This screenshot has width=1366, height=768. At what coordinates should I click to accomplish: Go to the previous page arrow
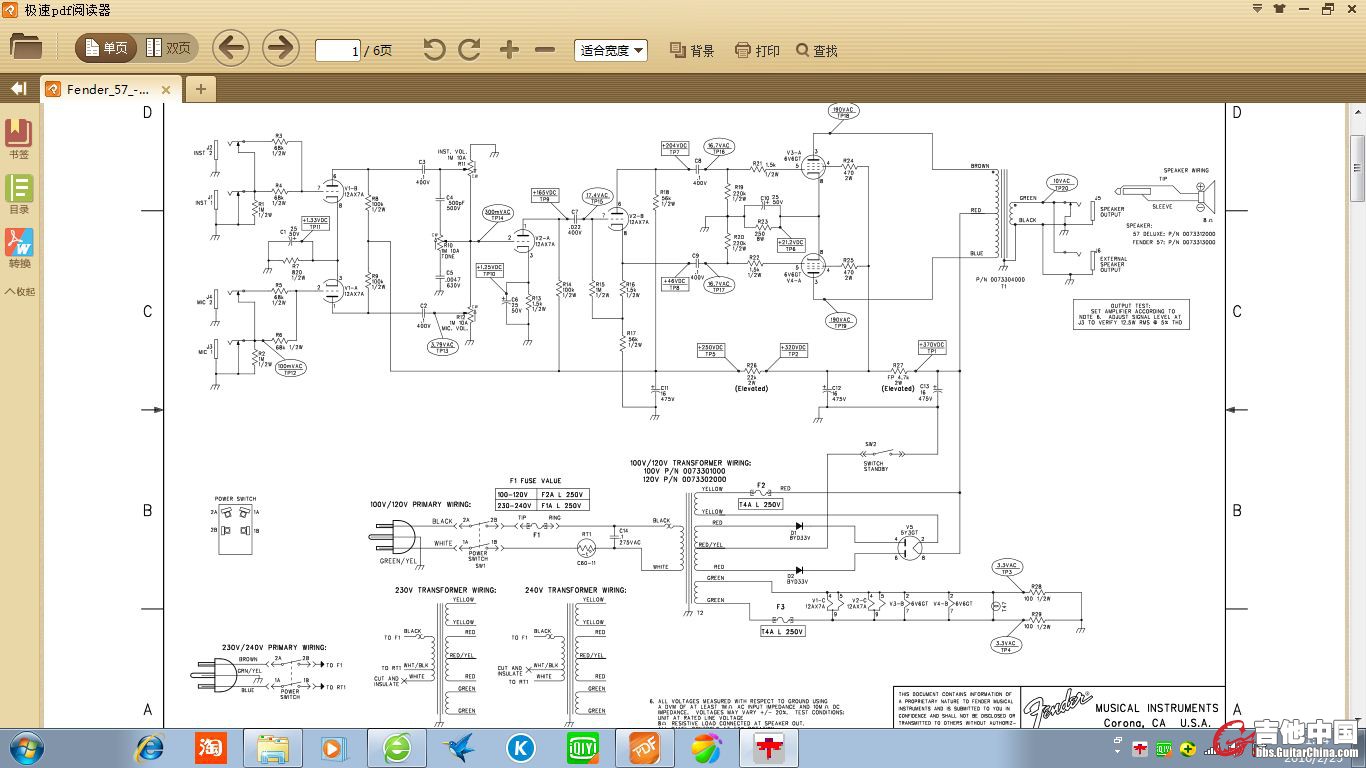231,48
